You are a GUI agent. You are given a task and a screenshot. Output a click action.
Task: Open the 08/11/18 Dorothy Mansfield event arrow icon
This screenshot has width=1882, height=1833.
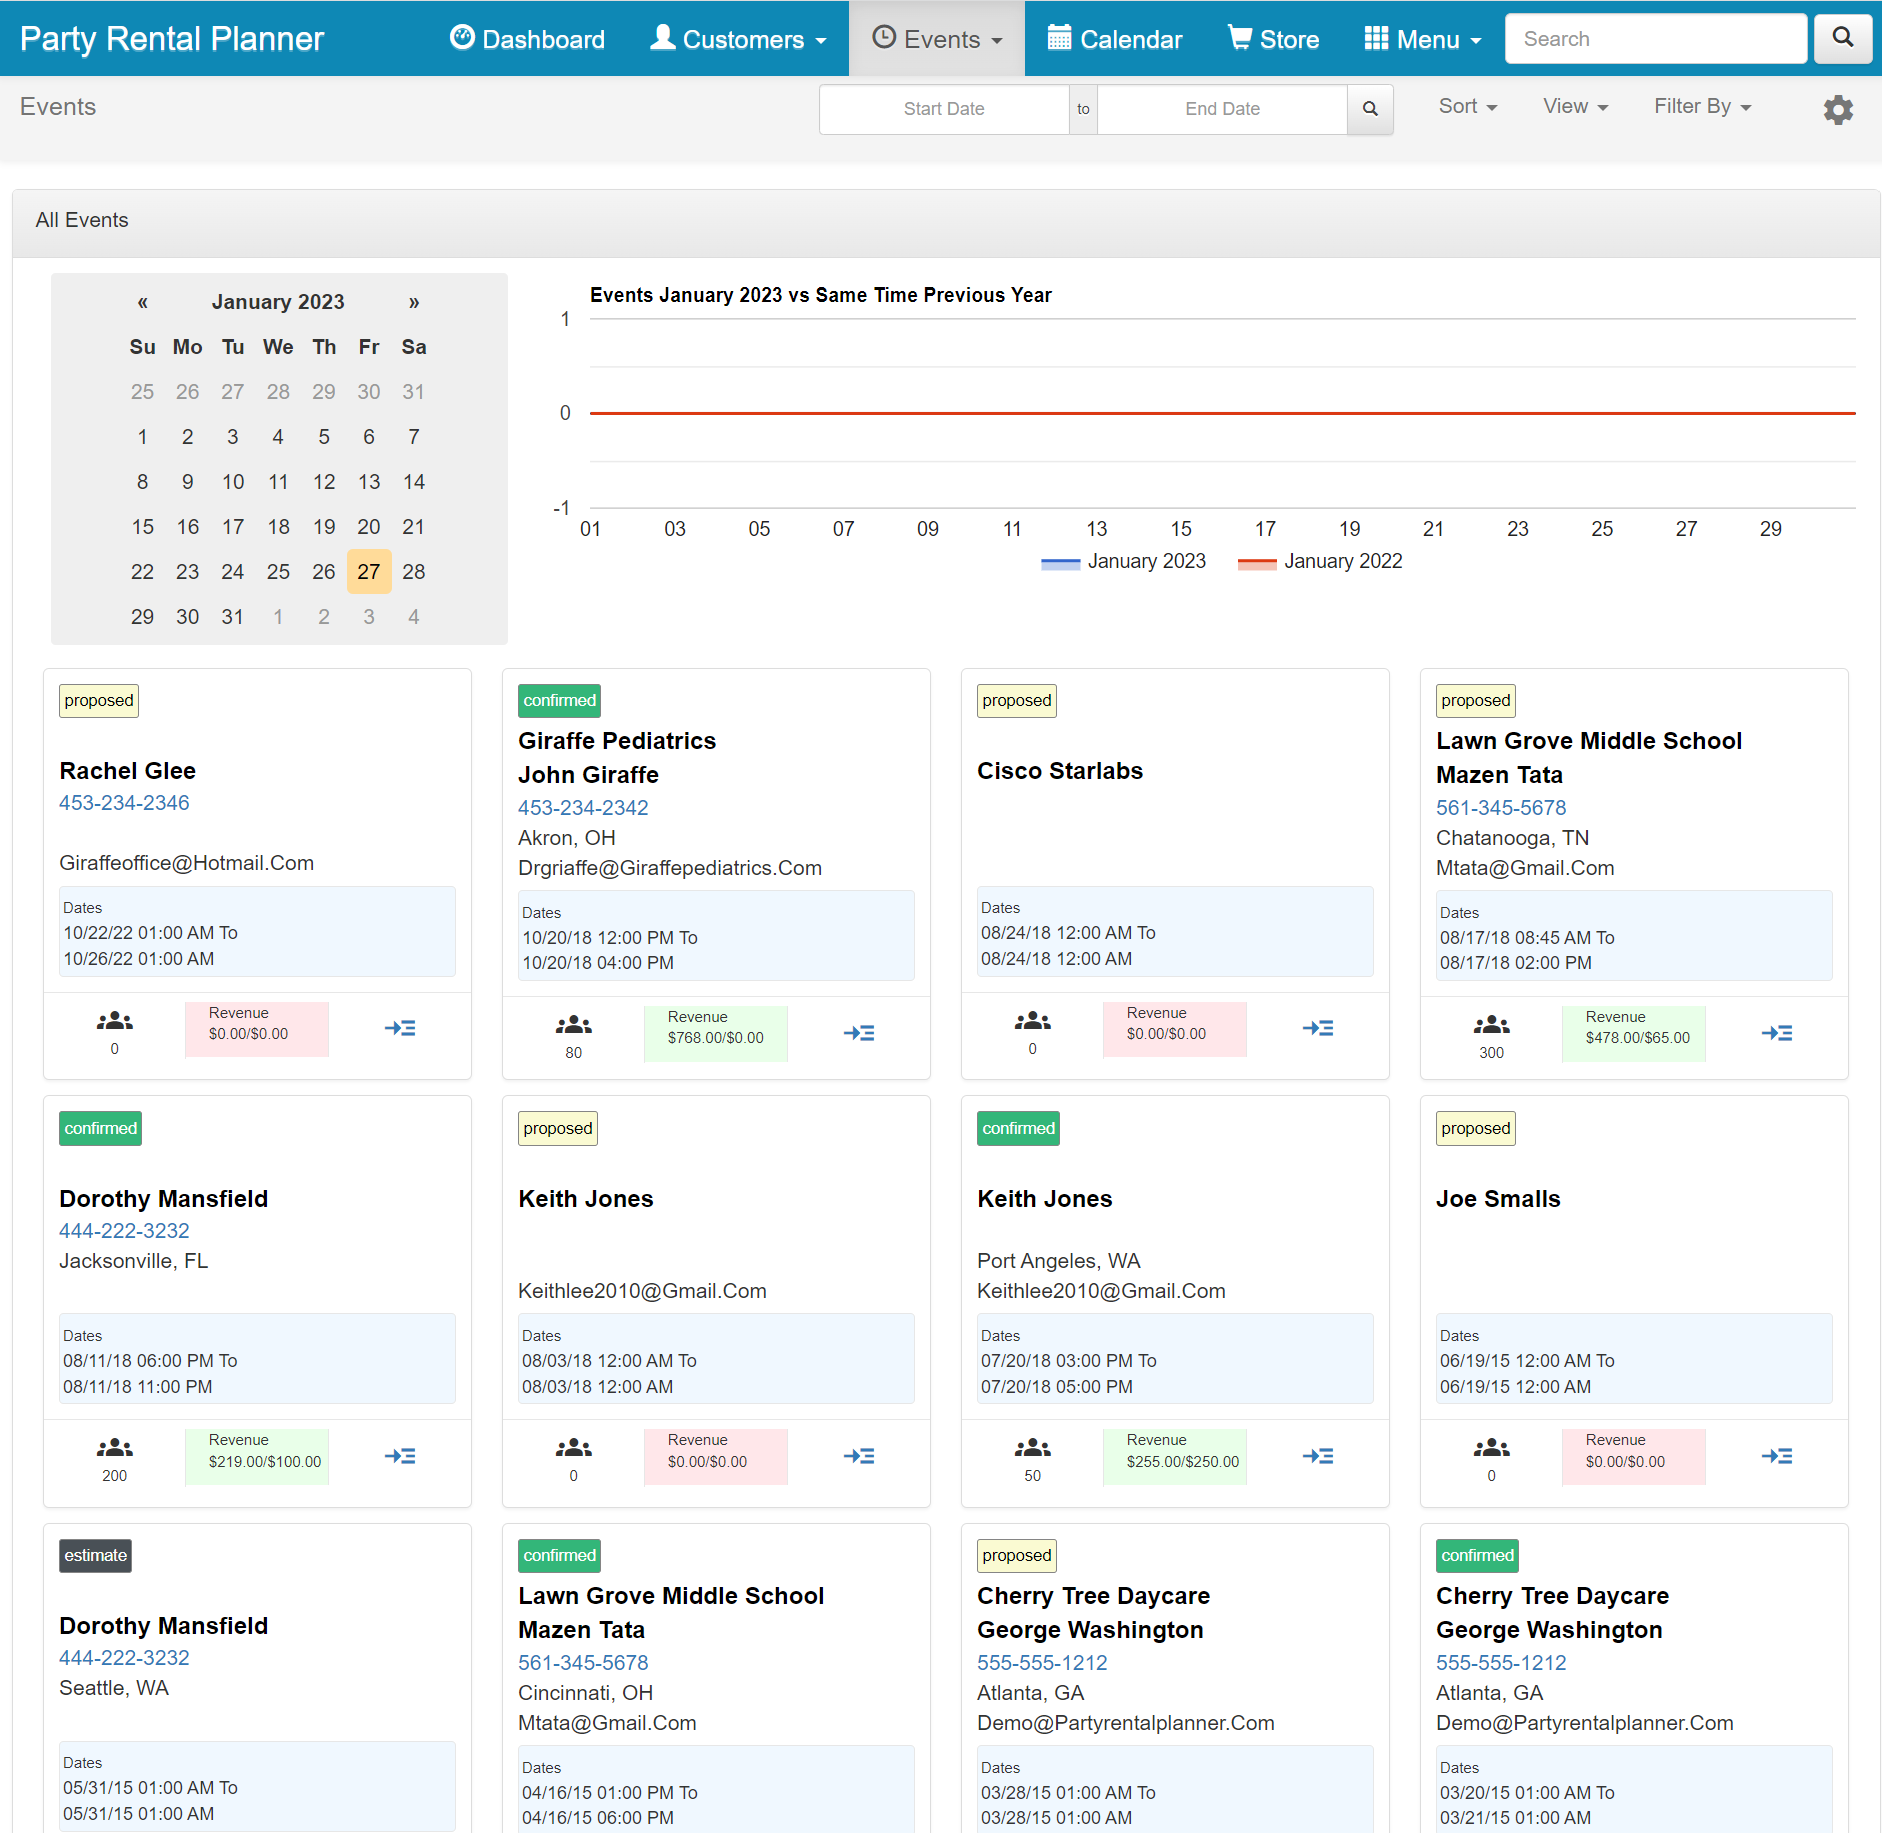[400, 1456]
